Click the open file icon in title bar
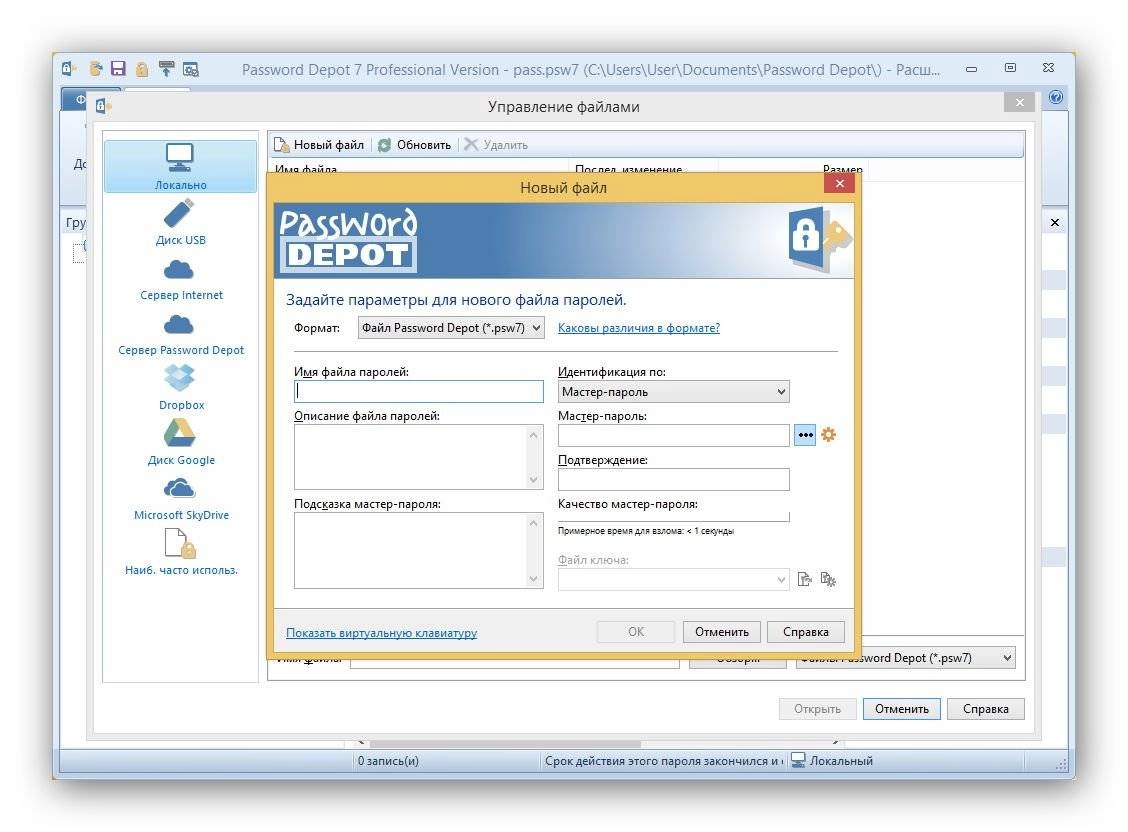The image size is (1128, 832). coord(95,69)
